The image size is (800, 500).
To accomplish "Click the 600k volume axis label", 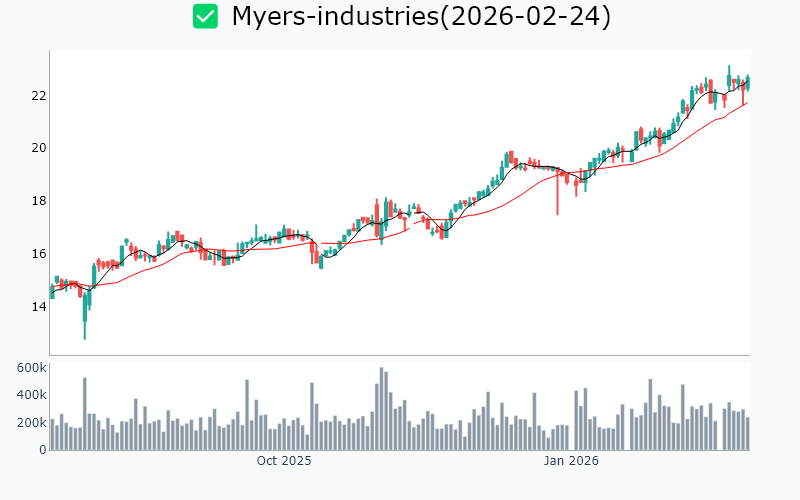I will coord(32,368).
